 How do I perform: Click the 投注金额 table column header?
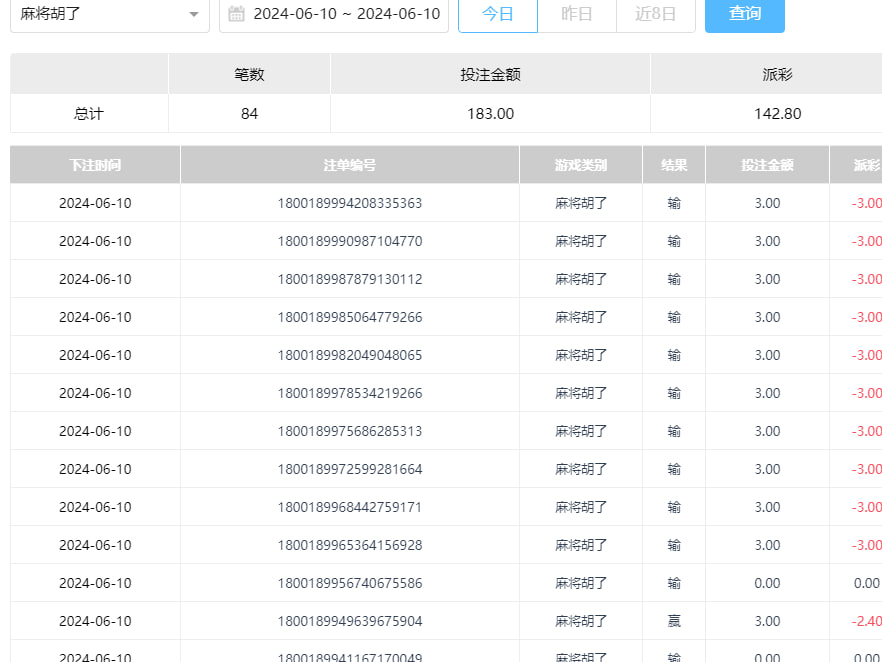[x=767, y=165]
